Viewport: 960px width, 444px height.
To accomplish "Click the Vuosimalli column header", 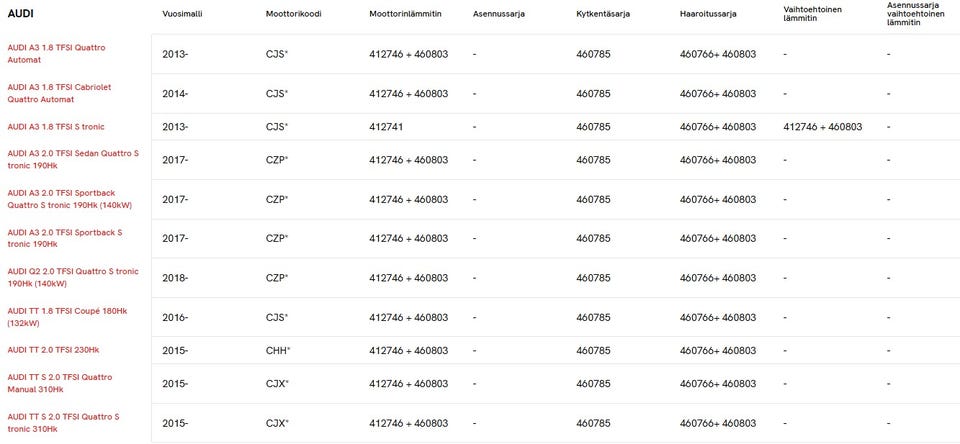I will [x=181, y=14].
